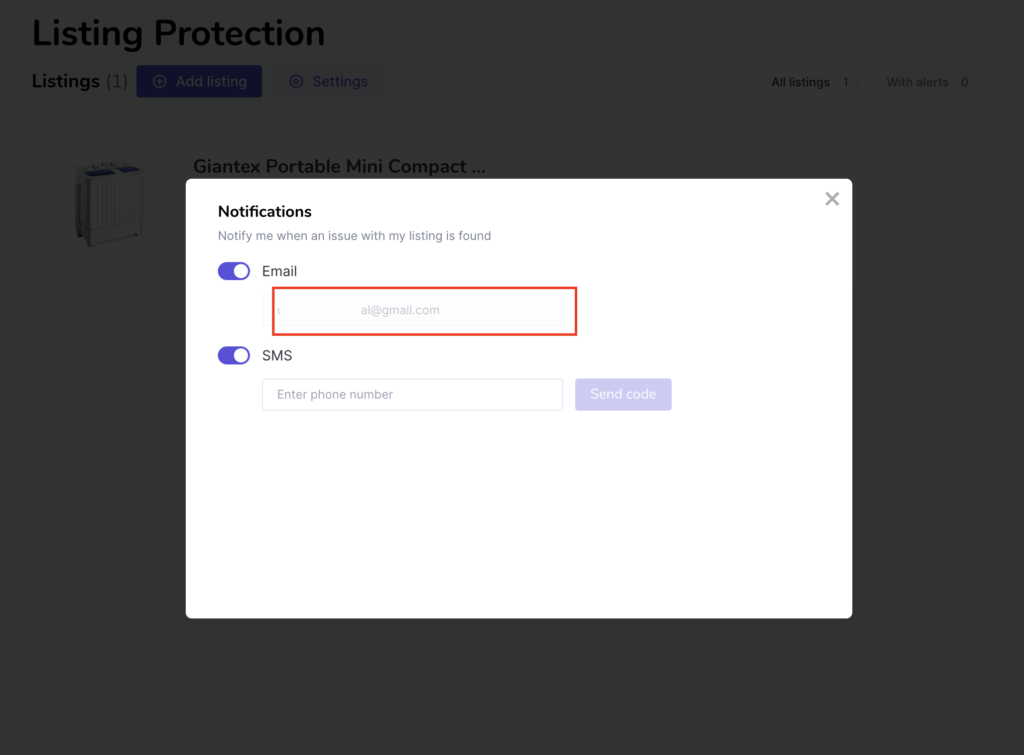Click the plus icon in Add listing

159,82
